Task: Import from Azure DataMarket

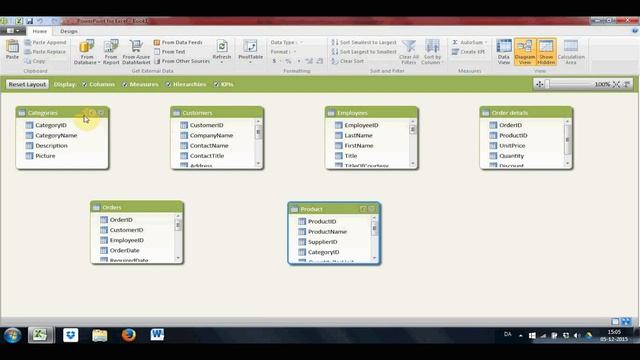Action: point(136,52)
